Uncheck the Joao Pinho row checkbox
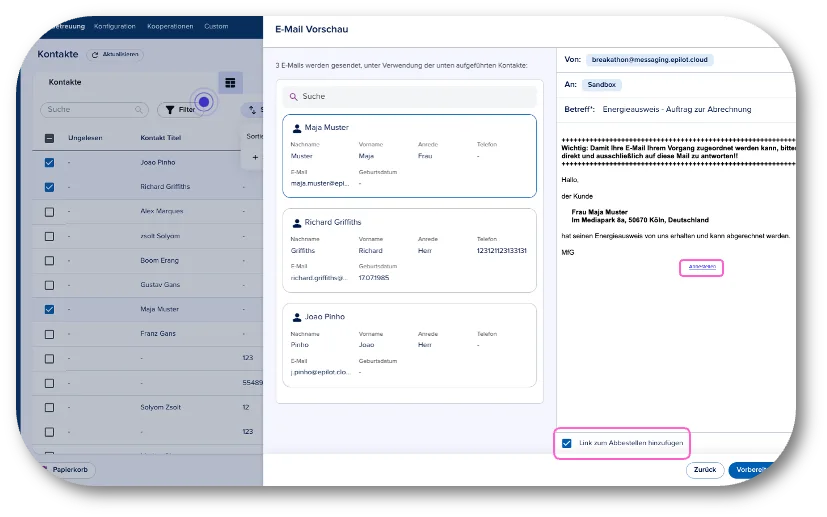 [50, 162]
